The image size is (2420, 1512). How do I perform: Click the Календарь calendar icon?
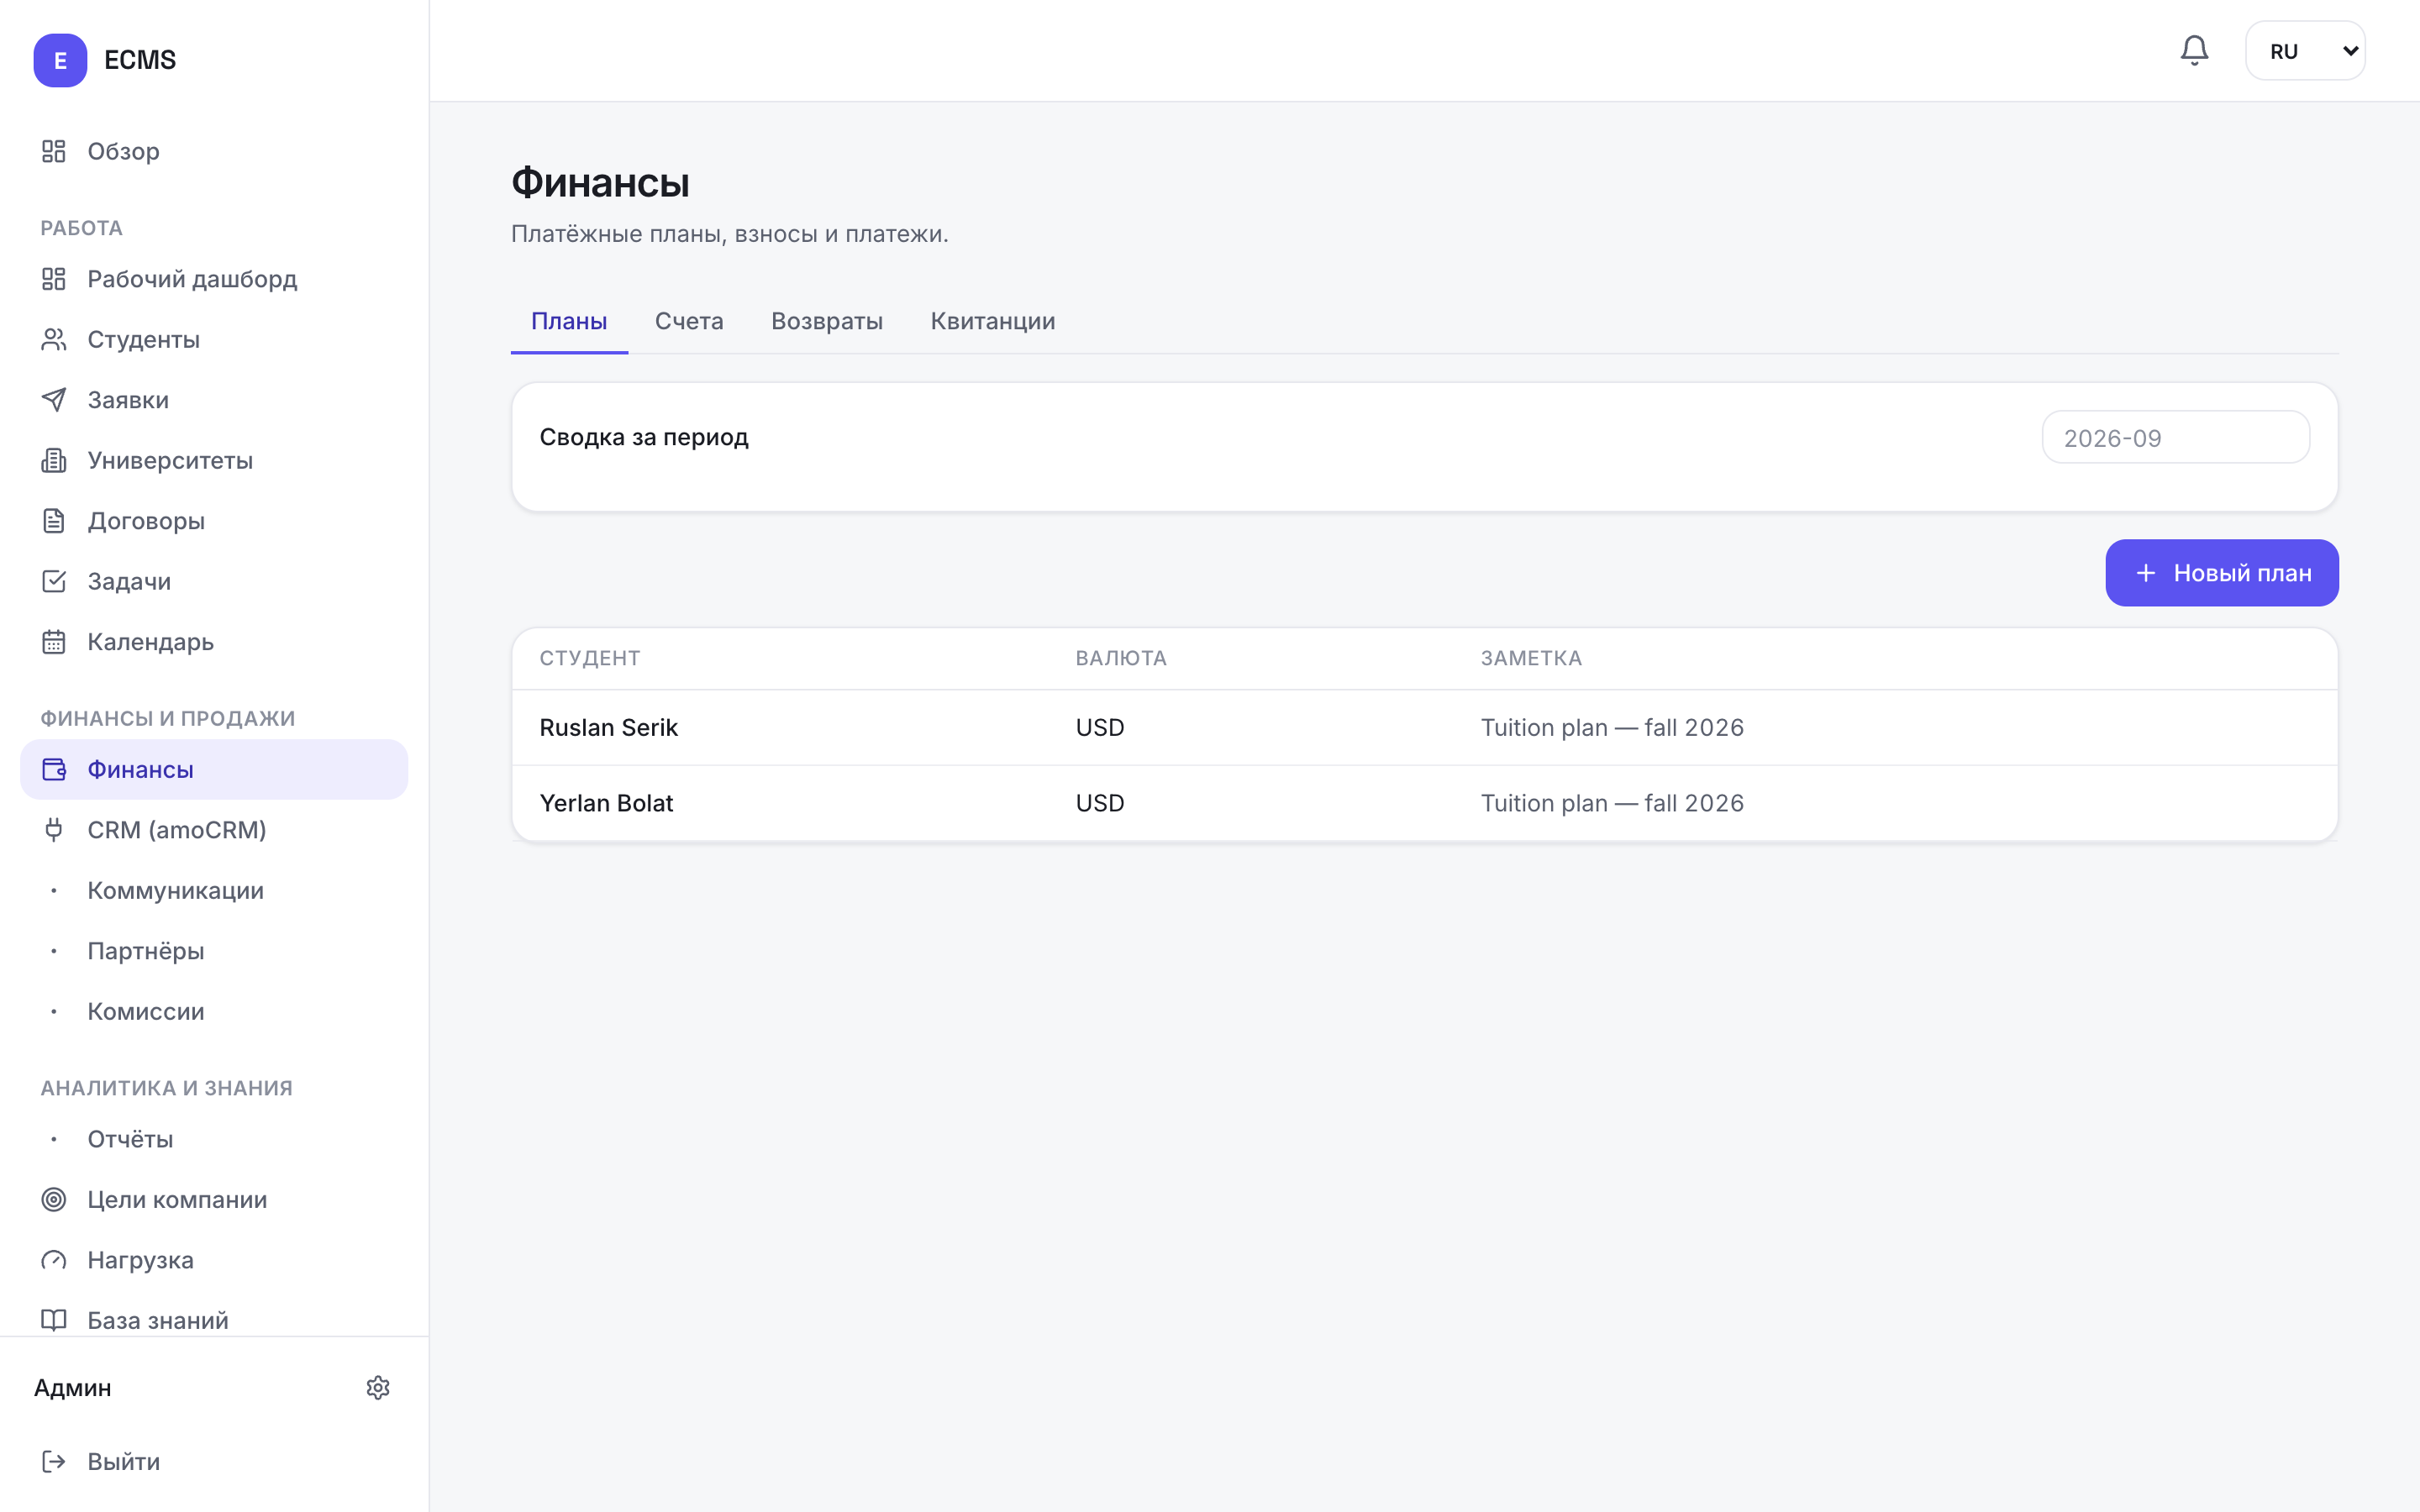pyautogui.click(x=54, y=642)
